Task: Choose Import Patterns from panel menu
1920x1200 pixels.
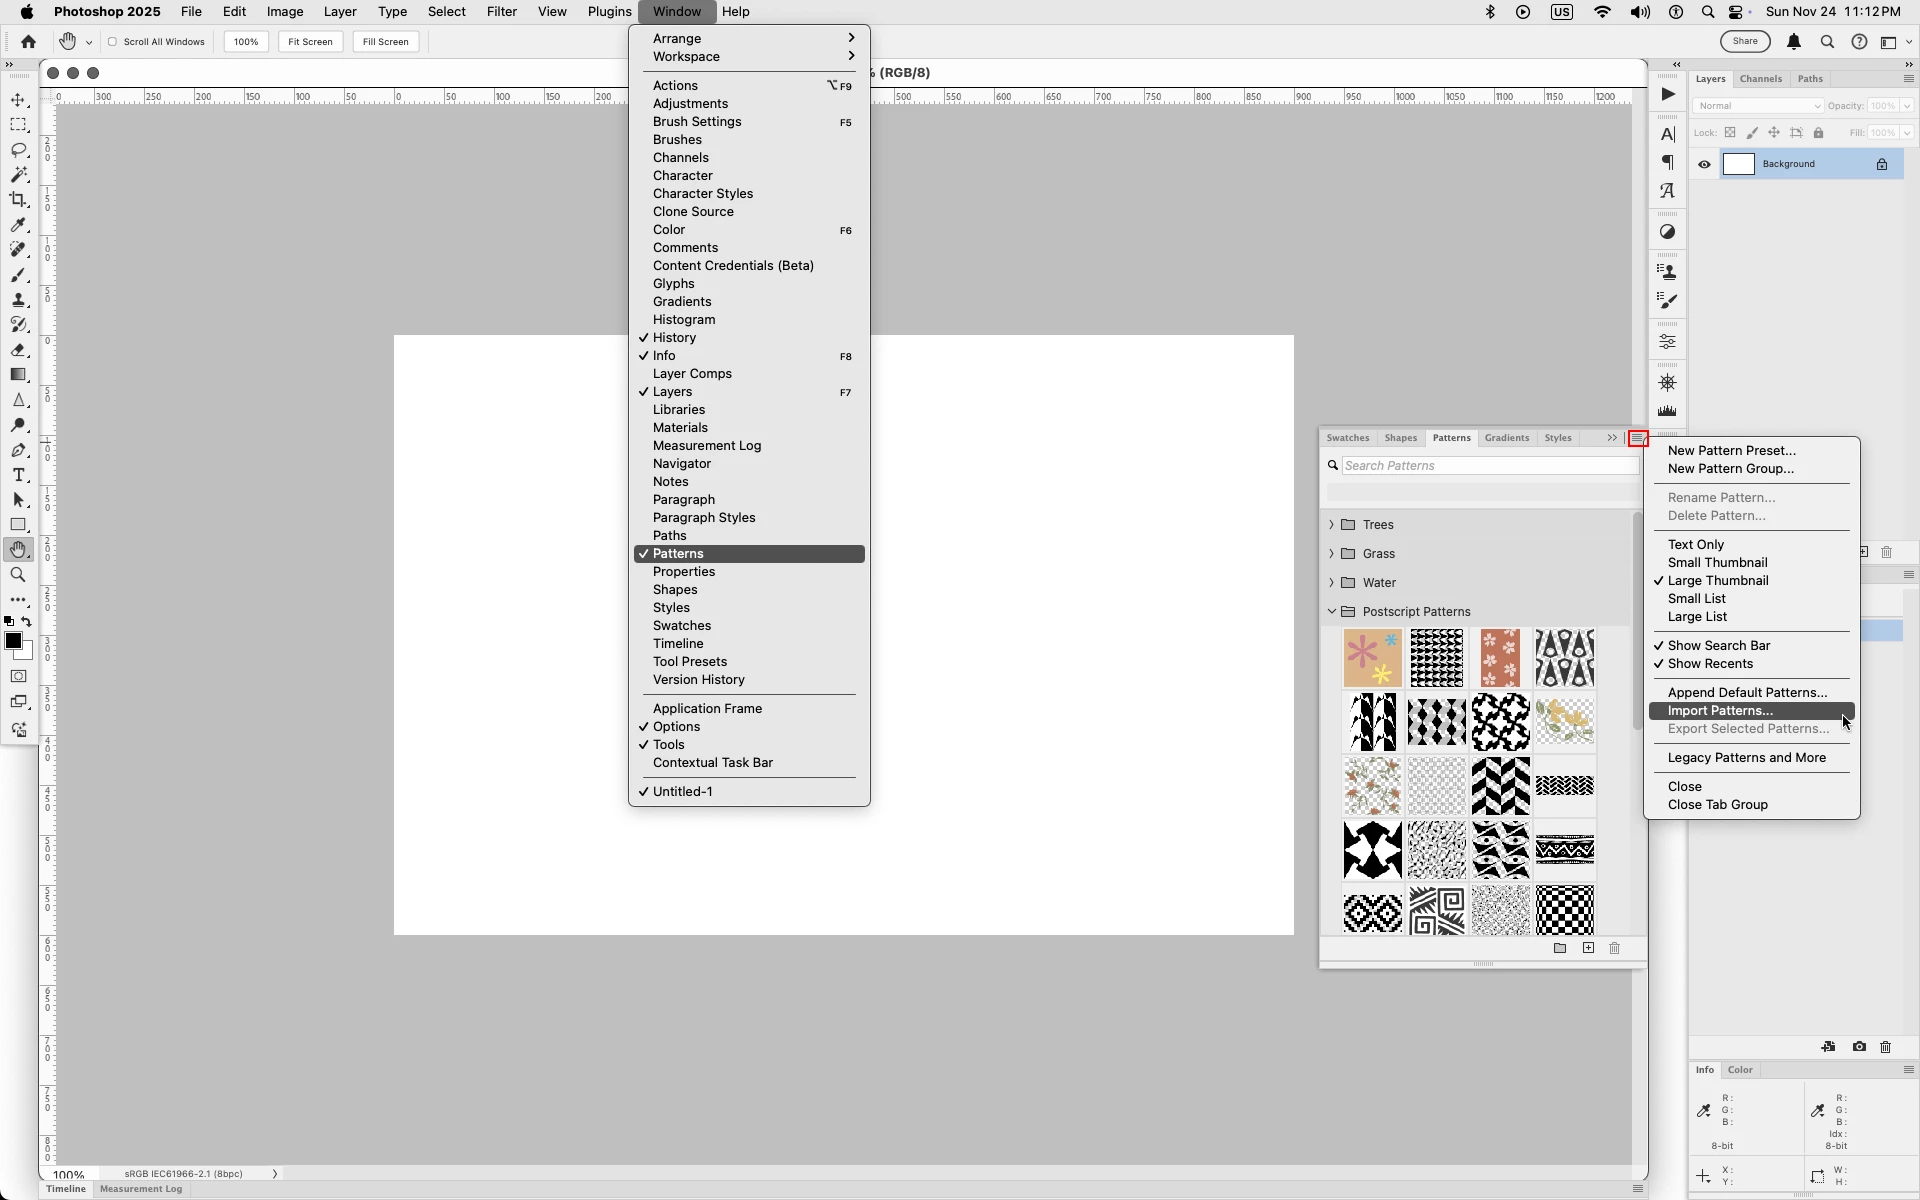Action: click(x=1720, y=711)
